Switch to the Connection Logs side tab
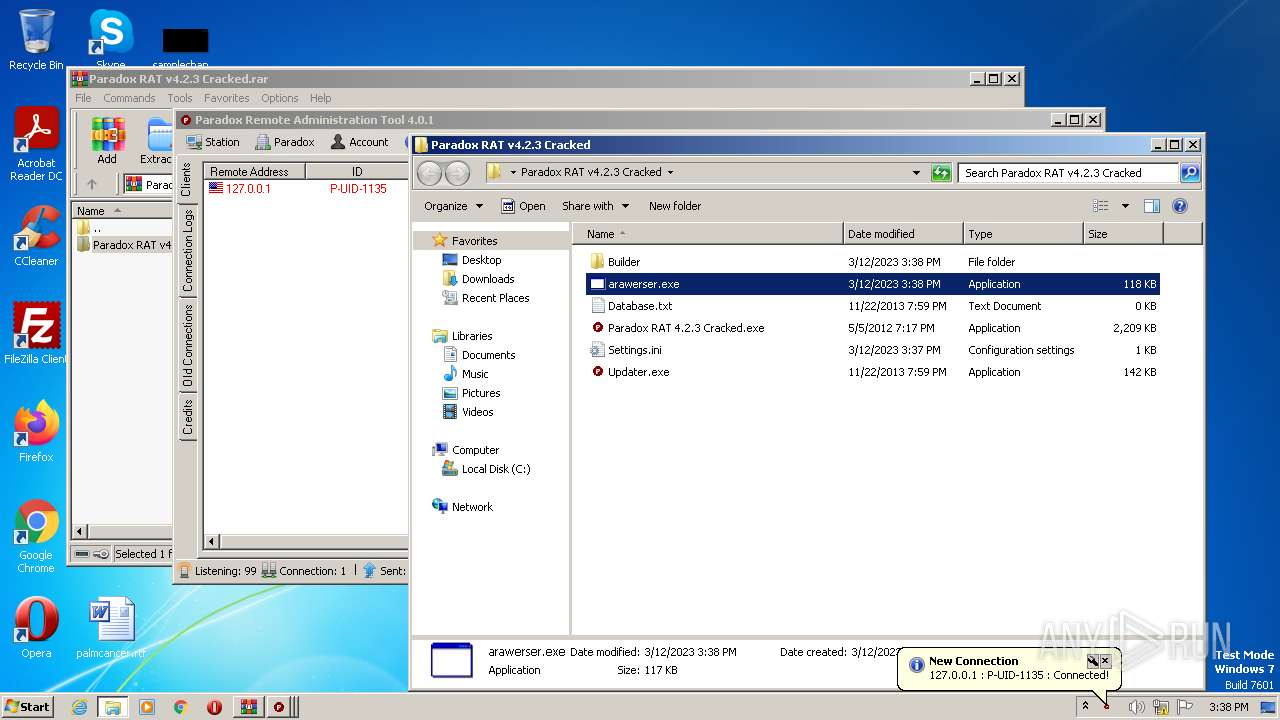The height and width of the screenshot is (720, 1280). [x=187, y=250]
